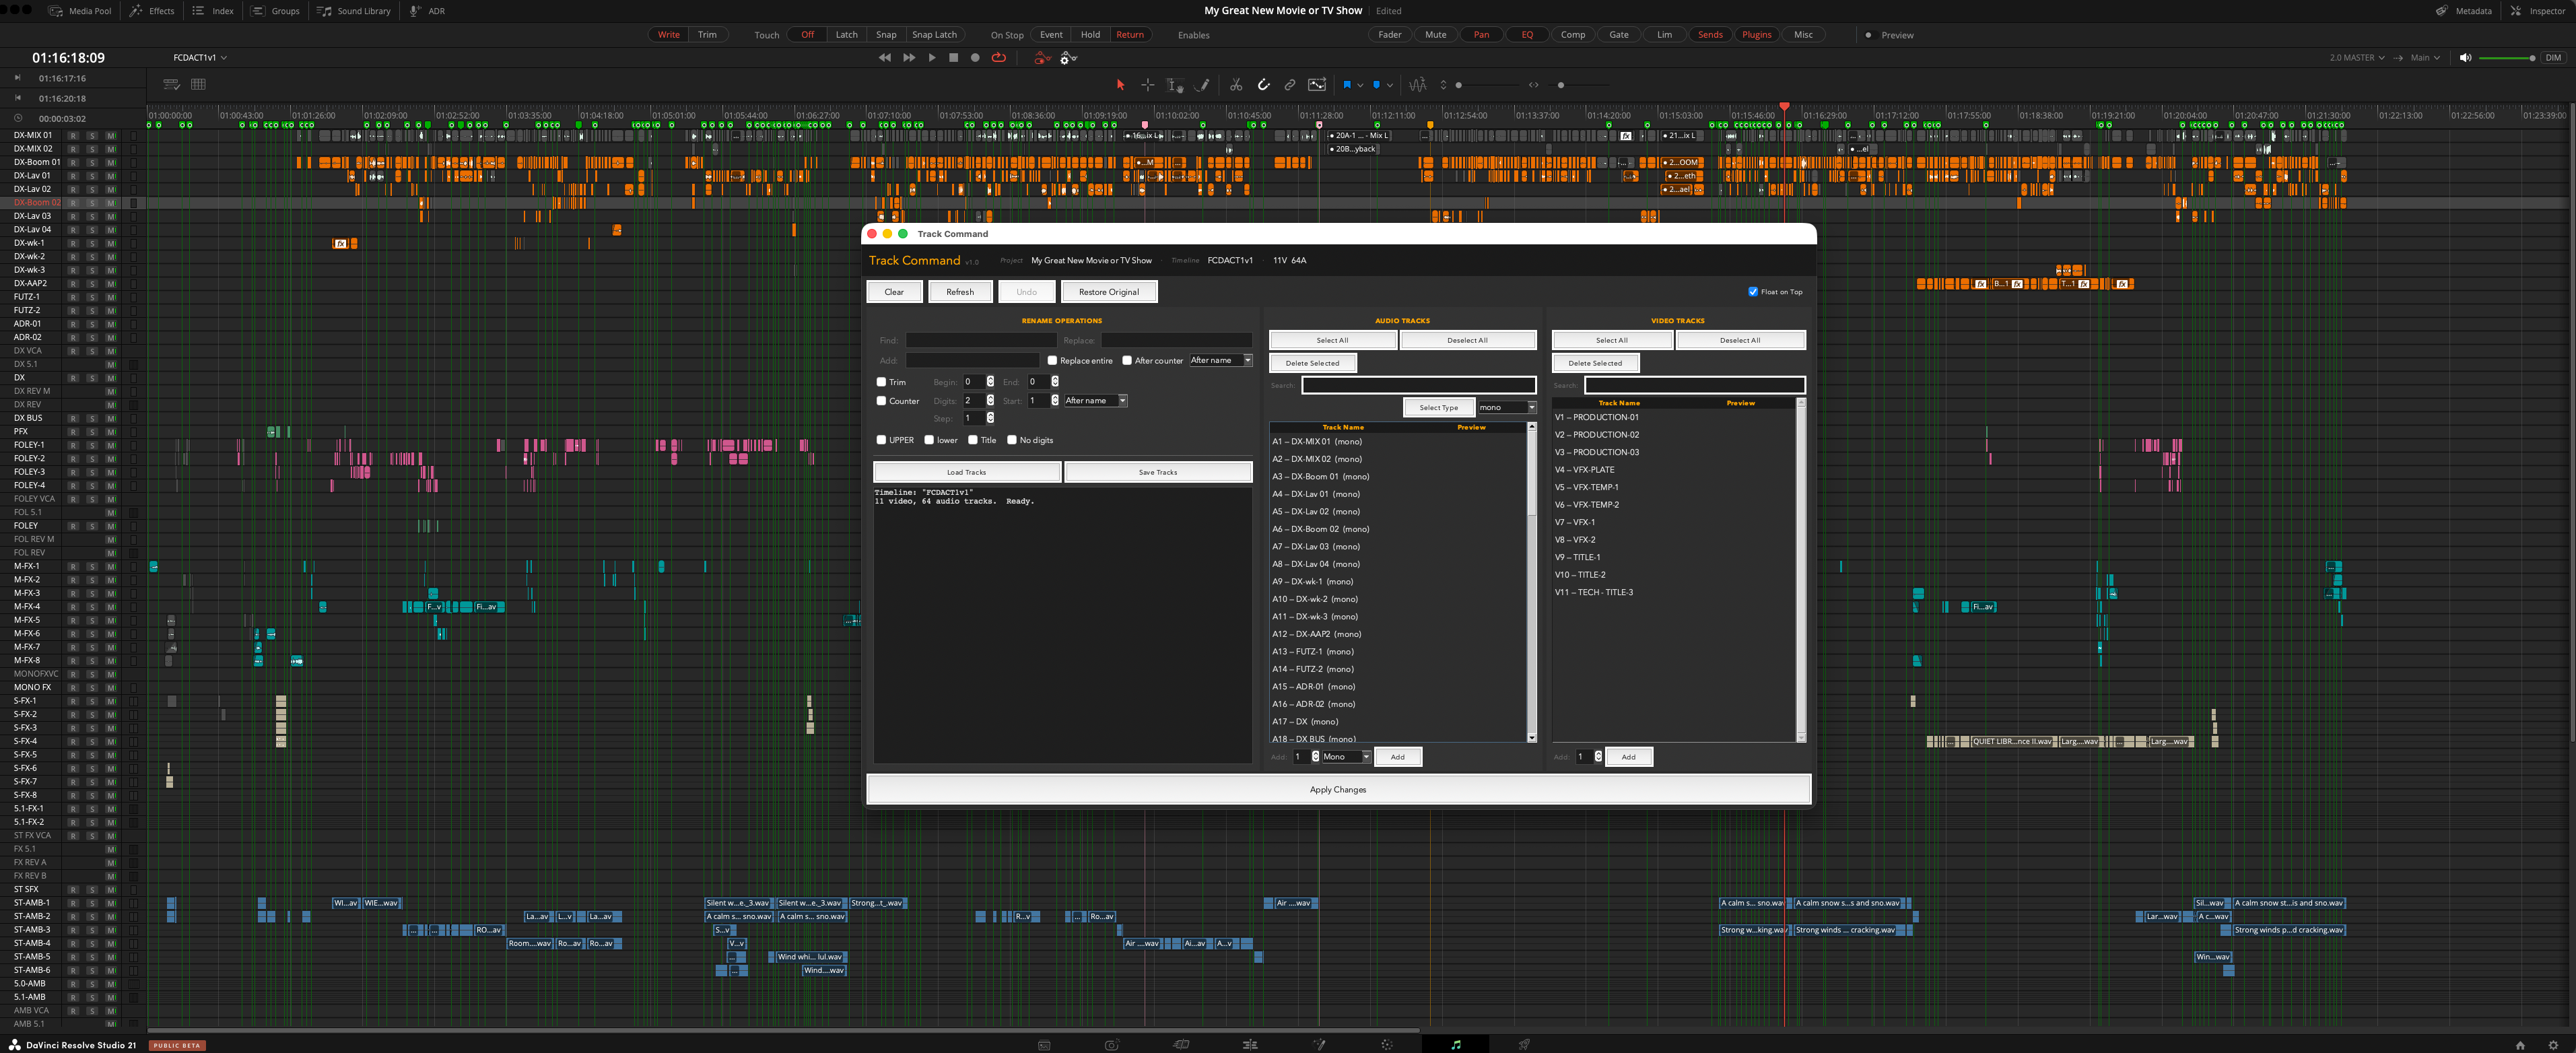The height and width of the screenshot is (1053, 2576).
Task: Expand the FCDACT1v1 timeline selector
Action: (200, 58)
